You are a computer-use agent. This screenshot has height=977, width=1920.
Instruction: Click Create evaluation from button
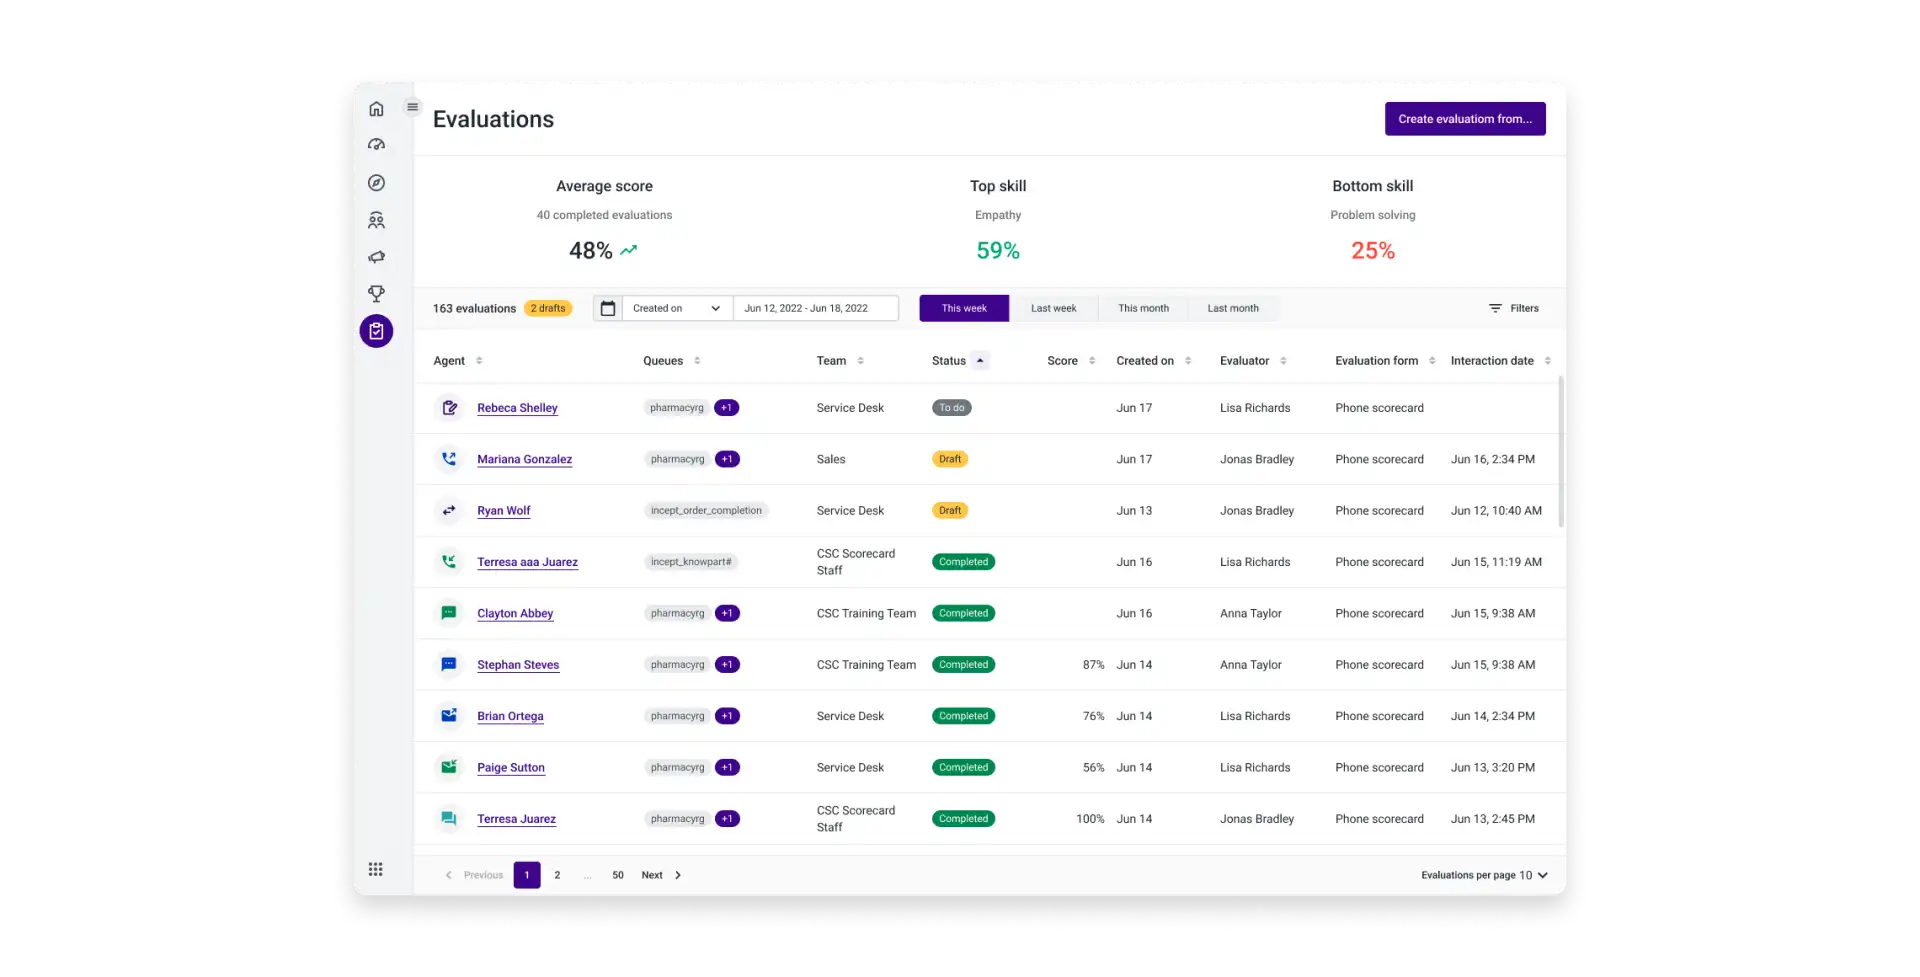click(1464, 119)
